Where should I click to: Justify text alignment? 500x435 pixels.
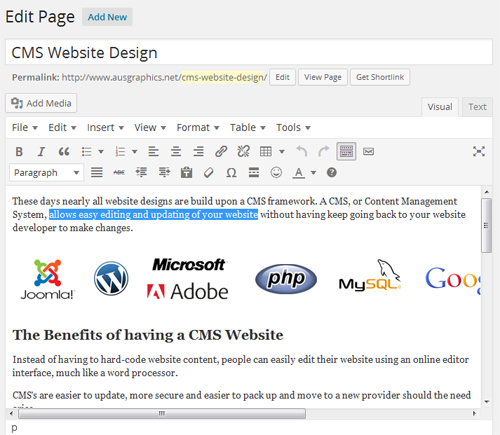point(97,173)
